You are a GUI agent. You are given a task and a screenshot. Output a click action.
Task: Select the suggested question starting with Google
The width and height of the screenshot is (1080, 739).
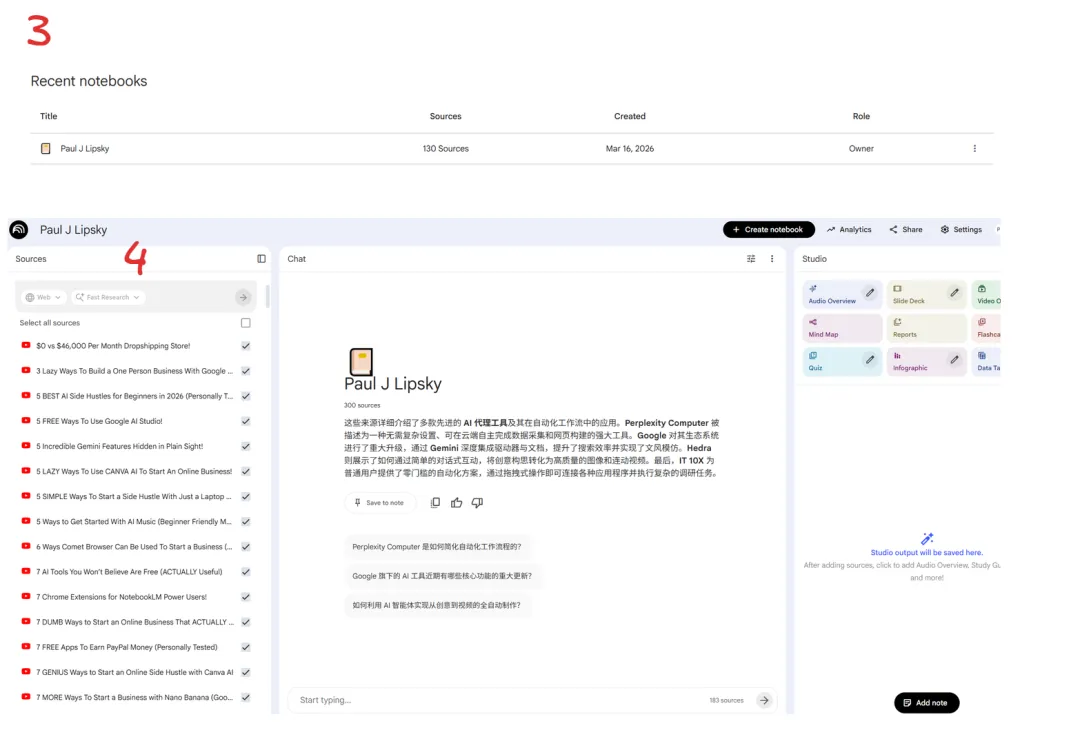coord(442,576)
